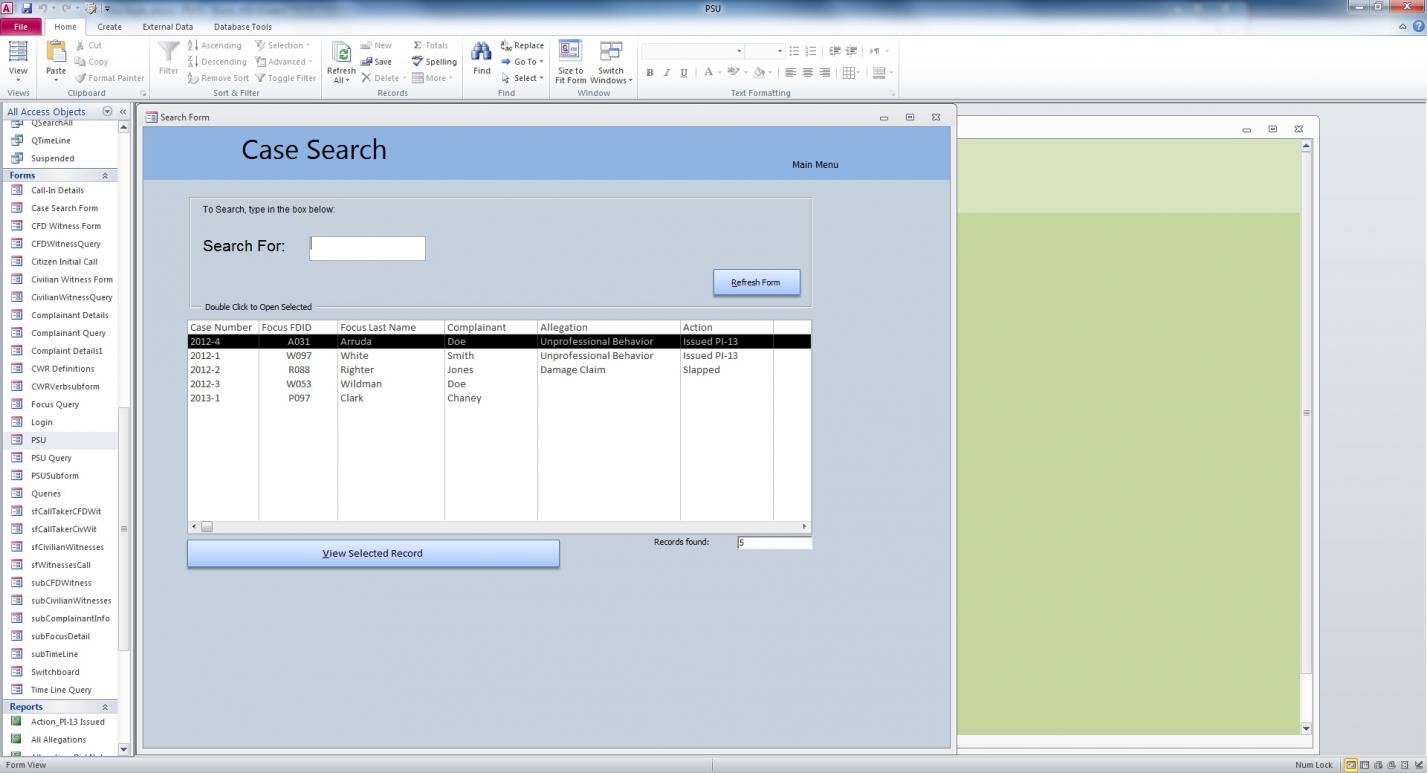
Task: Open the Go To dropdown
Action: [x=523, y=61]
